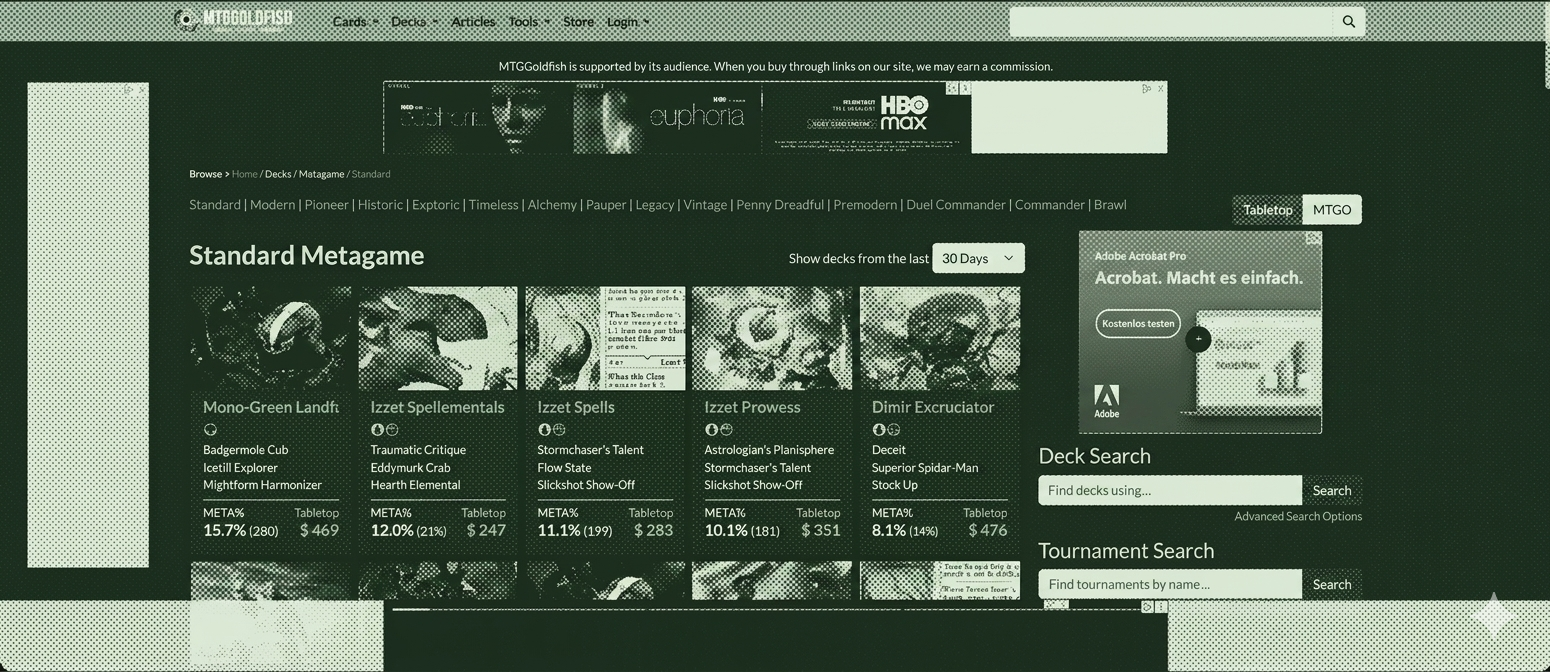Screen dimensions: 1550x672
Task: Click Kostenlos testen button in Adobe ad
Action: tap(1138, 323)
